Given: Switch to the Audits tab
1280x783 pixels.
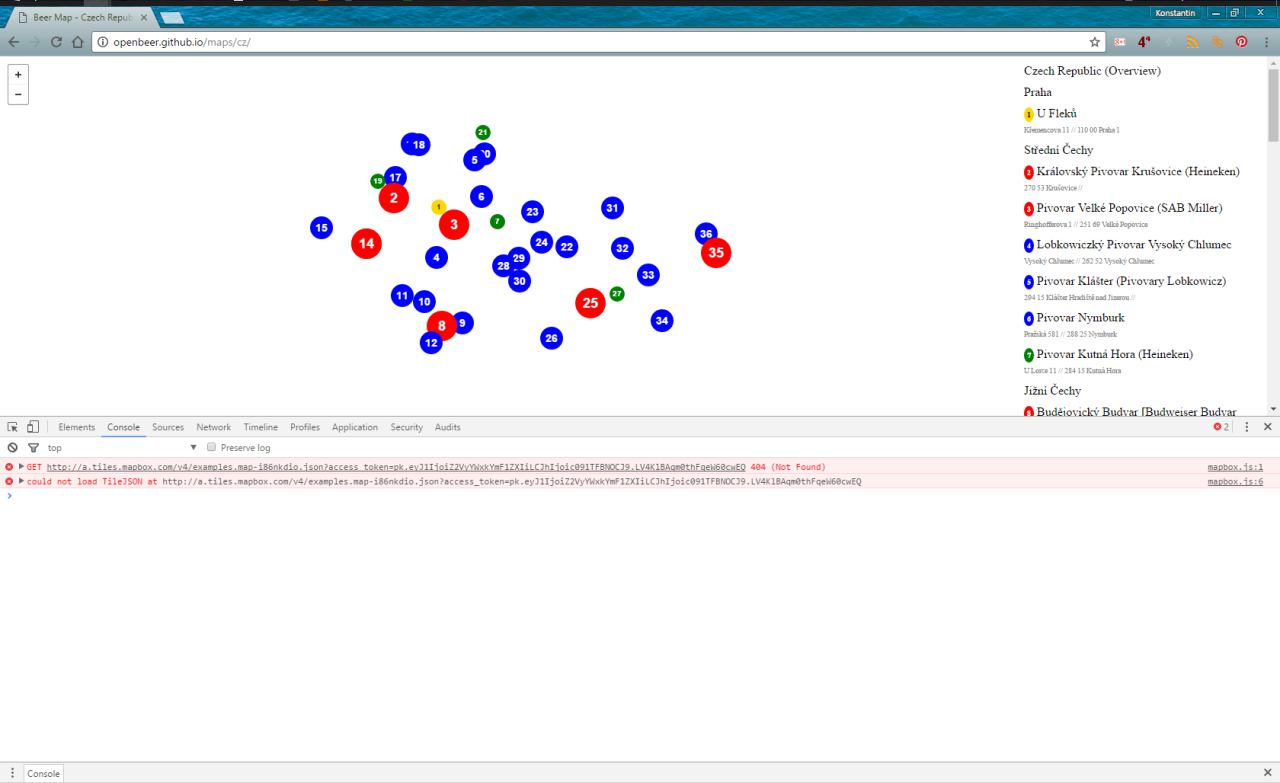Looking at the screenshot, I should (x=448, y=427).
